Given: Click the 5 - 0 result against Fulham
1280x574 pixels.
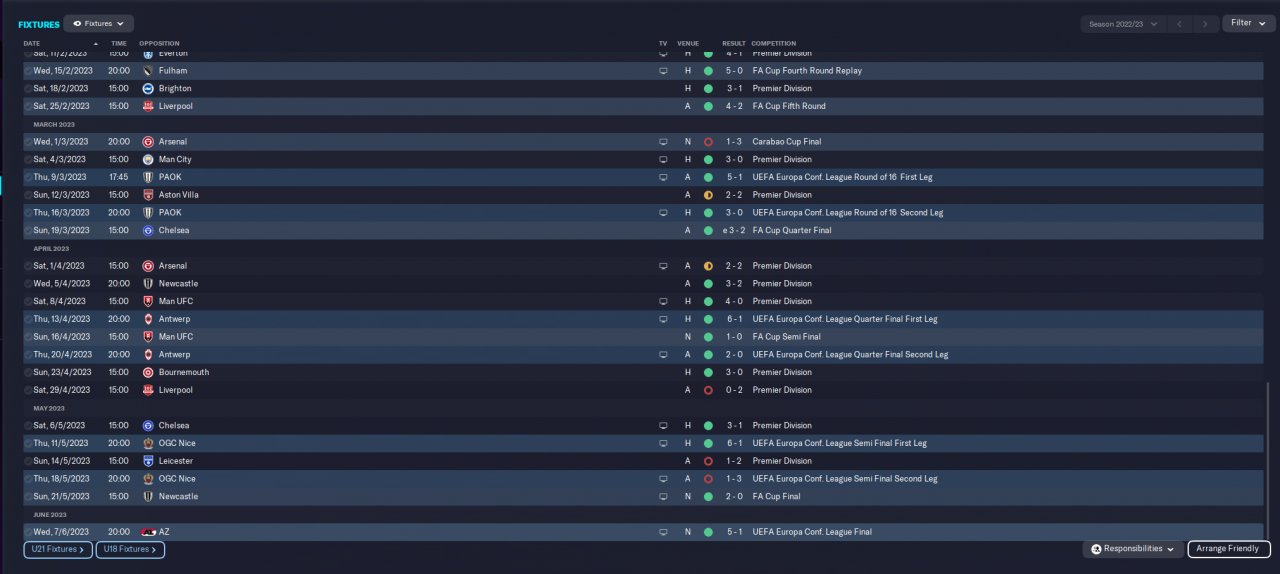Looking at the screenshot, I should coord(734,71).
